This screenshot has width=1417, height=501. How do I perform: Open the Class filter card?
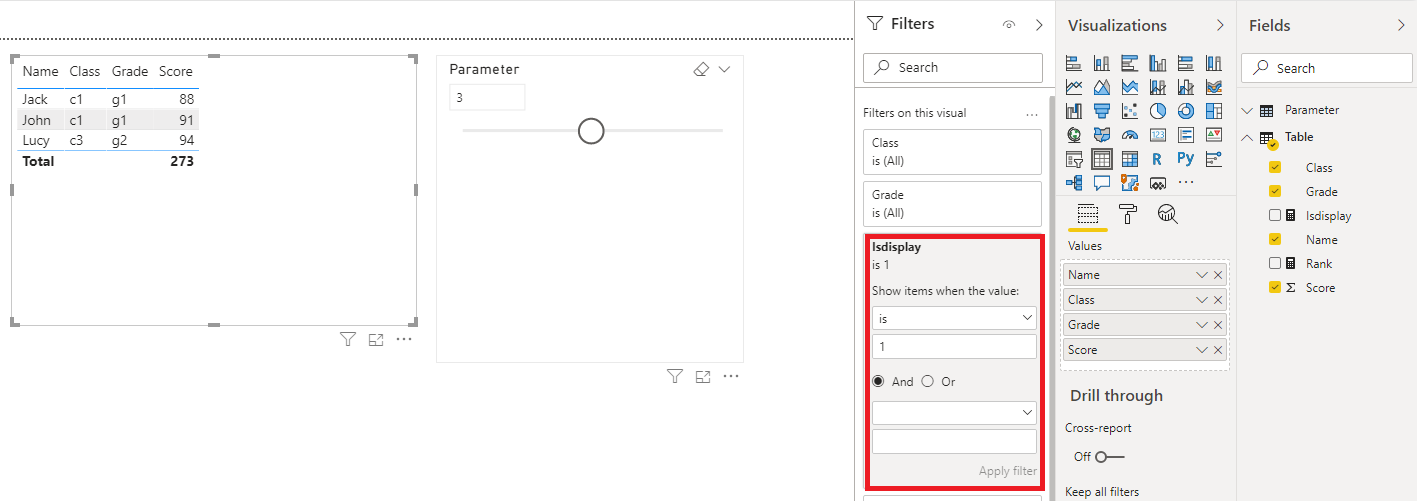click(x=952, y=152)
